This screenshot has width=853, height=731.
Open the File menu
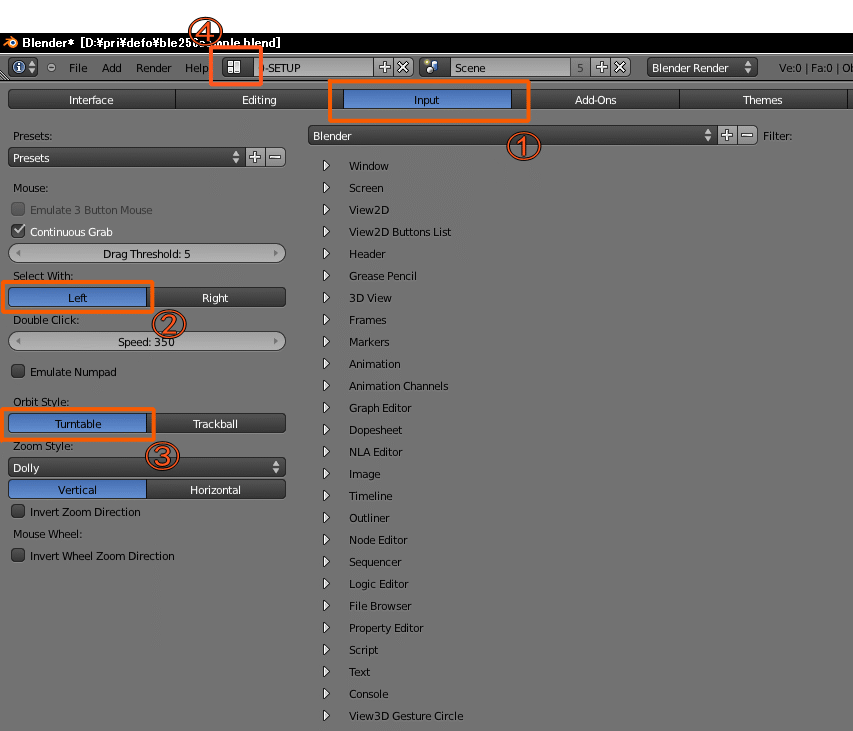tap(78, 68)
